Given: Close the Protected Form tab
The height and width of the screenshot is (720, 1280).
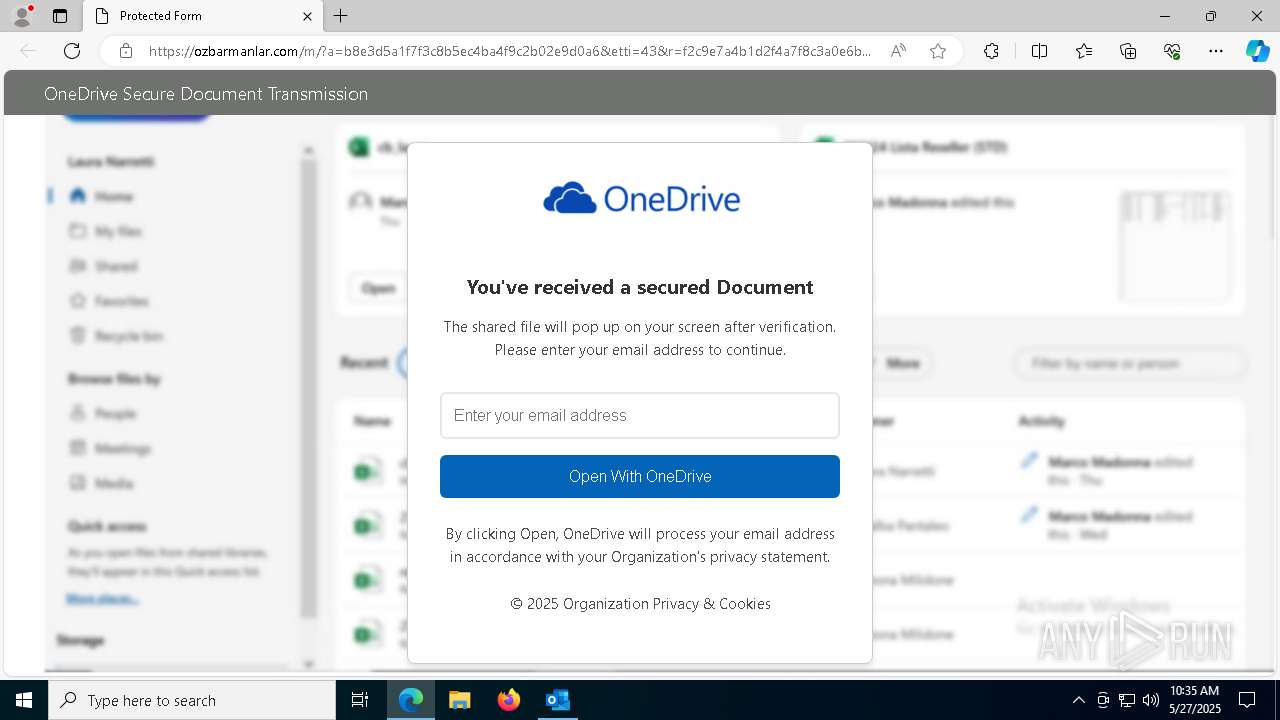Looking at the screenshot, I should (307, 16).
